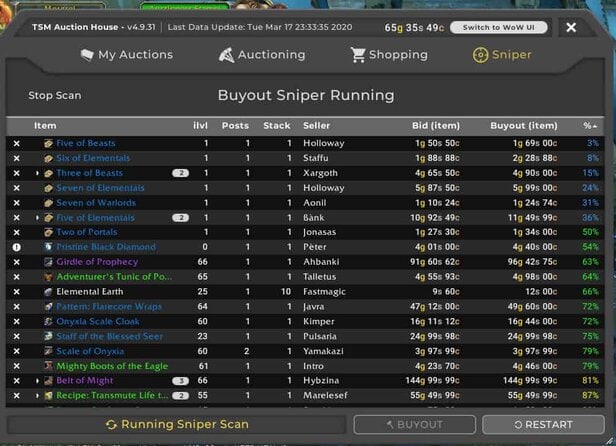Click the count badge on Three of Beasts
Viewport: 616px width, 446px height.
pyautogui.click(x=180, y=173)
